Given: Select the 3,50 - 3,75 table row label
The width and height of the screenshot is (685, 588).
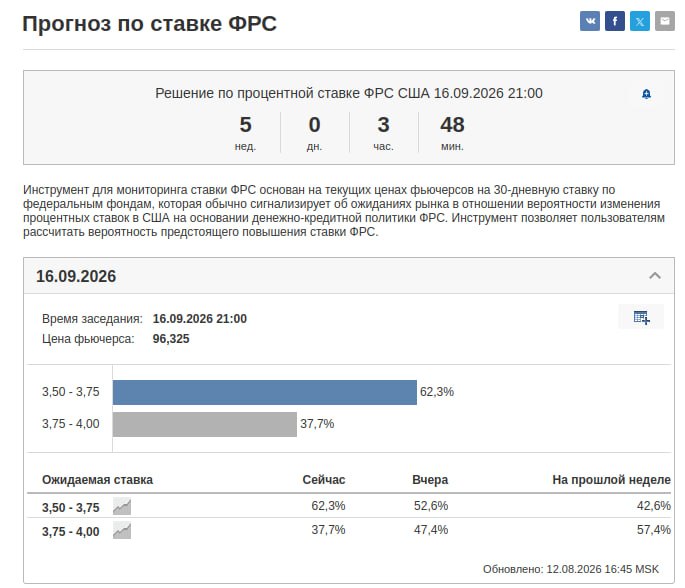Looking at the screenshot, I should [71, 508].
